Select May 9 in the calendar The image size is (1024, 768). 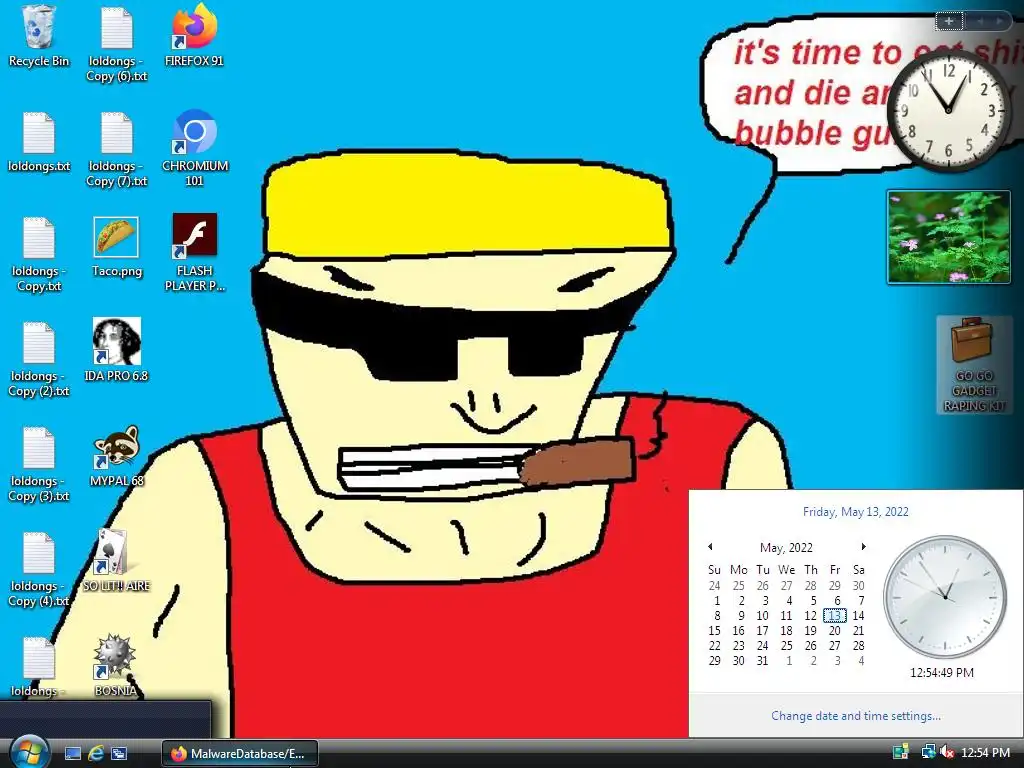point(741,615)
